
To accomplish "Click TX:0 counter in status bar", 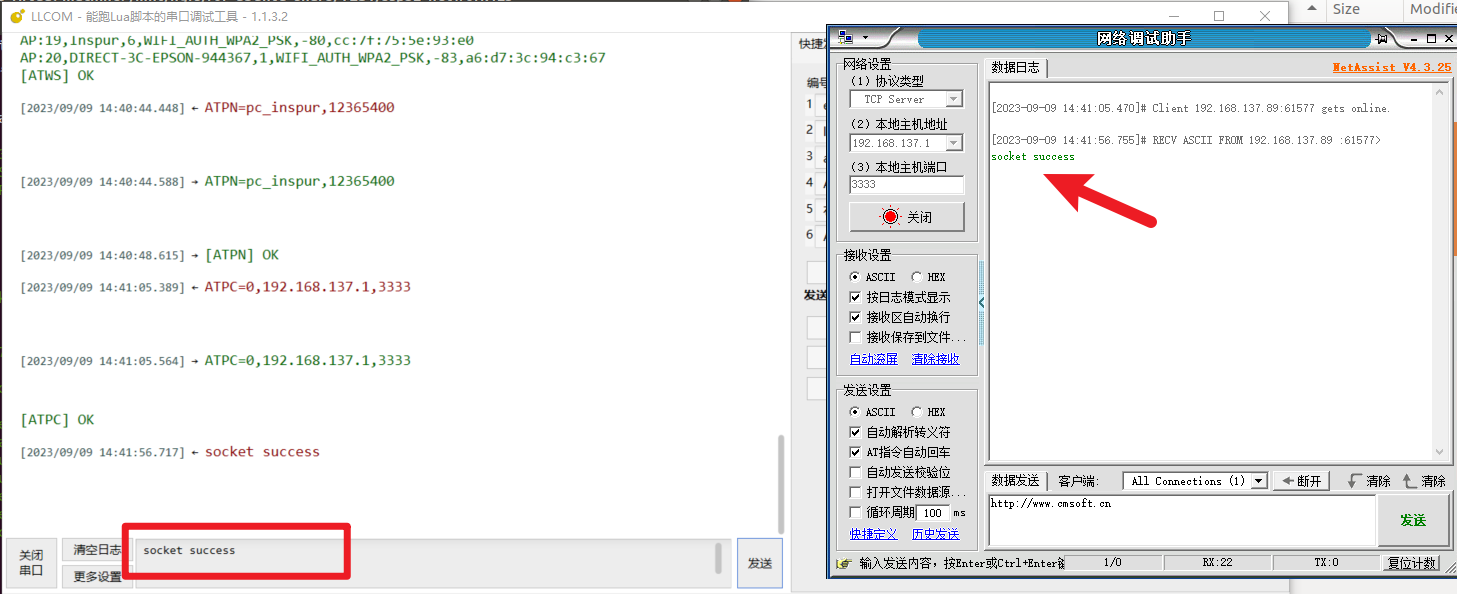I will pyautogui.click(x=1326, y=563).
